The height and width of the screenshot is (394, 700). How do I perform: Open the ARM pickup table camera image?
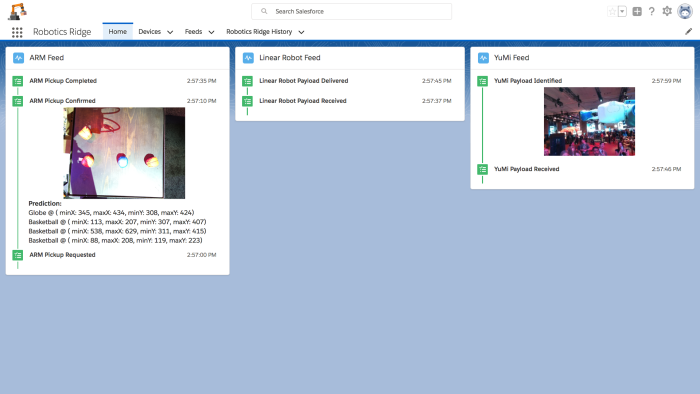(124, 153)
